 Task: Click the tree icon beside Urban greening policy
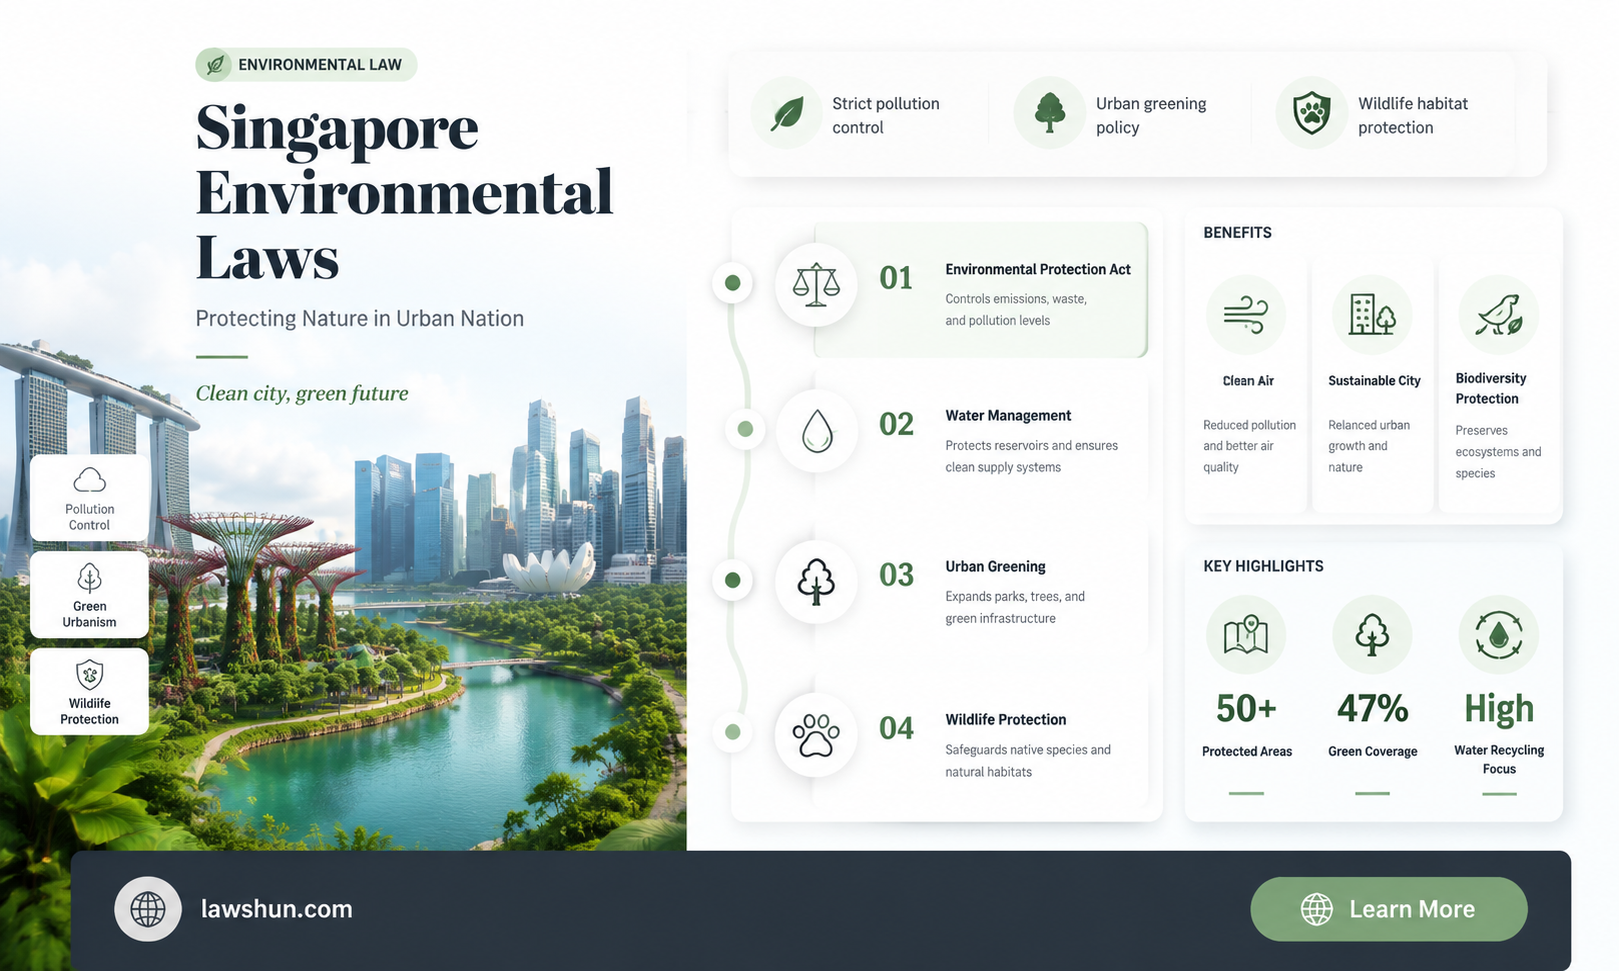pyautogui.click(x=1049, y=113)
